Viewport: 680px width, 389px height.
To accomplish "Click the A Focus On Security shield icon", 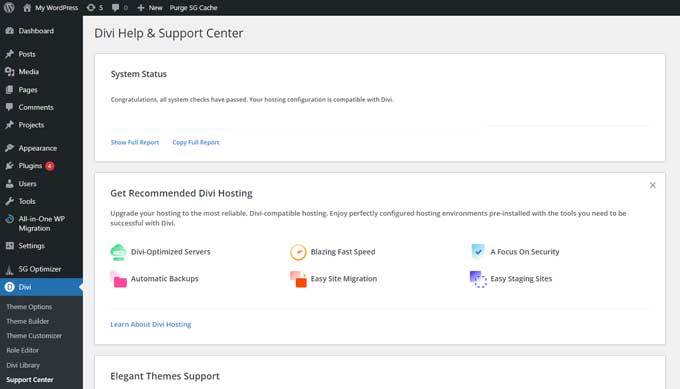I will click(x=477, y=251).
